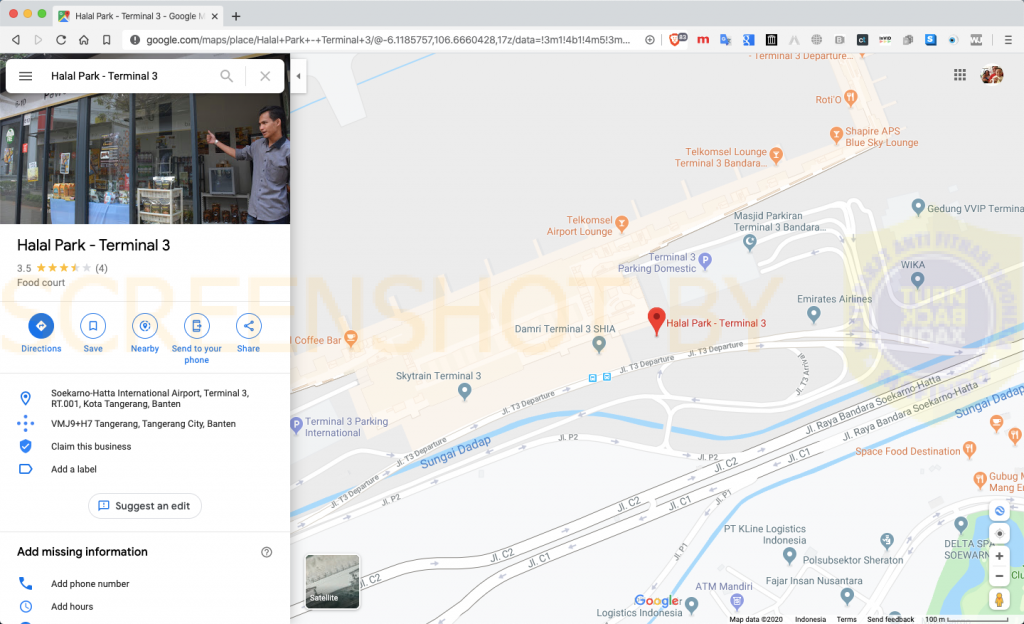Reload the page
The image size is (1024, 624).
click(x=61, y=40)
